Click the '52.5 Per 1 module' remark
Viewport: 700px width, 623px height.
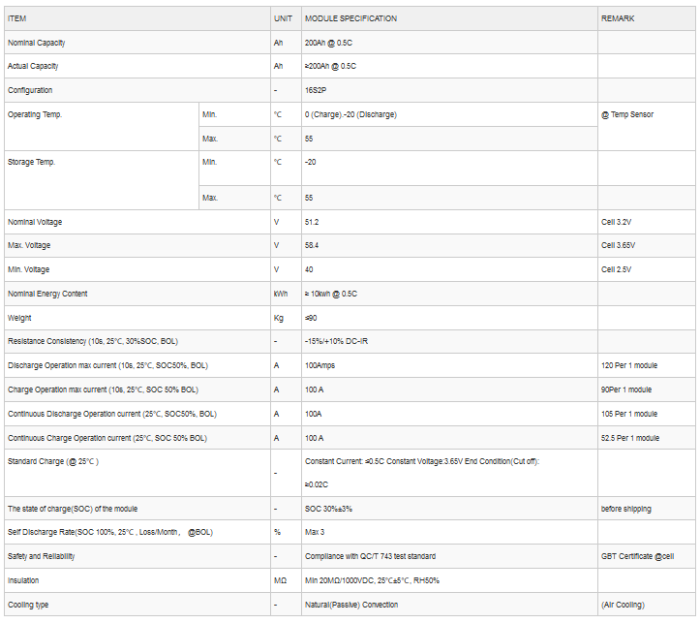point(630,438)
